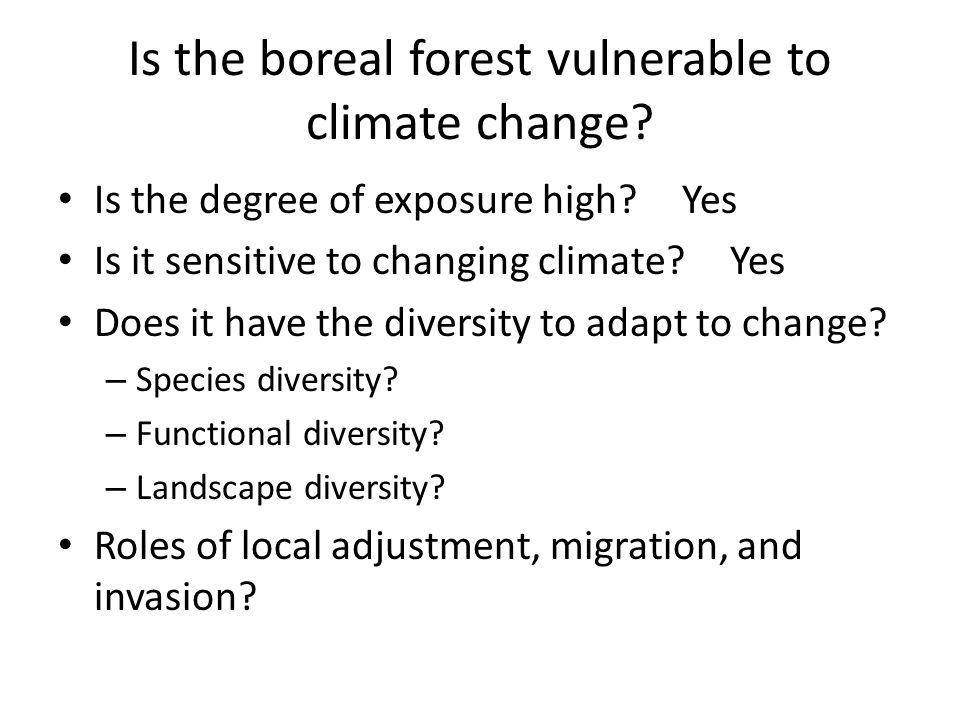Click the 'diversity to adapt to change?' bullet

click(490, 323)
